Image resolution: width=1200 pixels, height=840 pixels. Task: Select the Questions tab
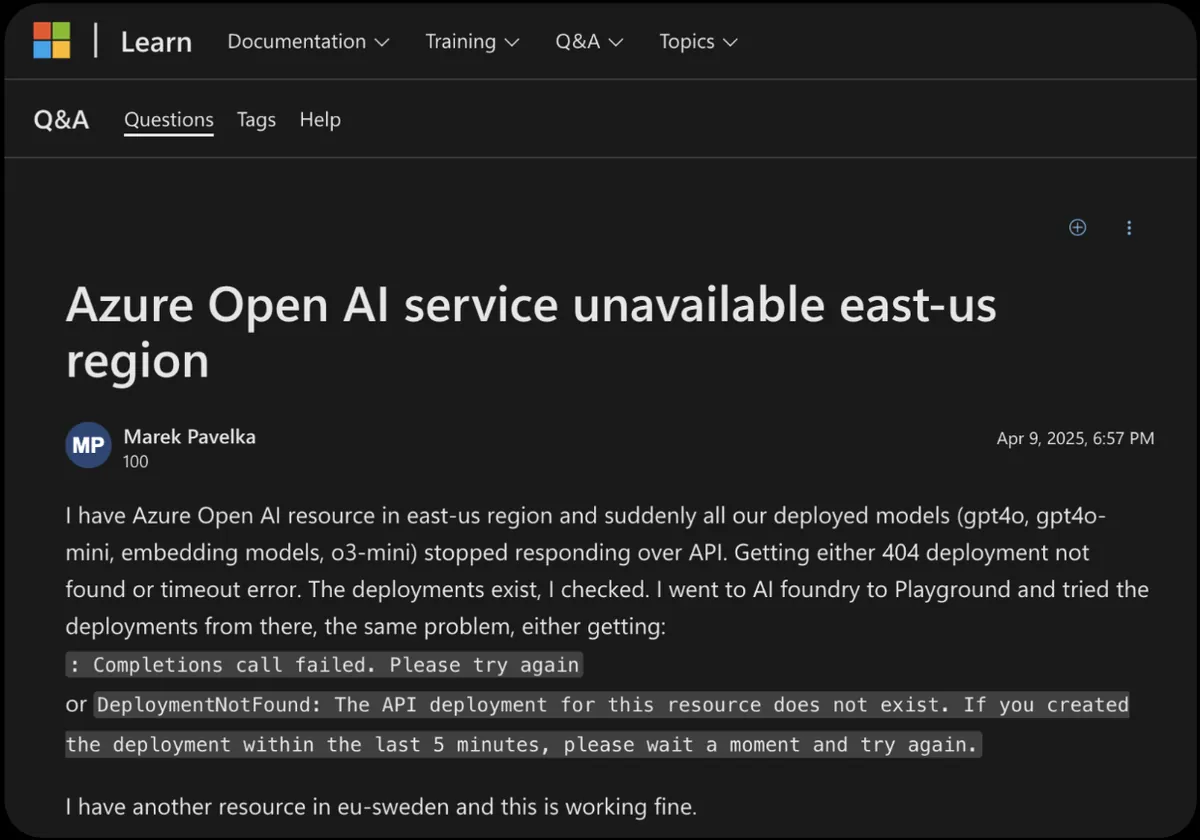[x=168, y=120]
